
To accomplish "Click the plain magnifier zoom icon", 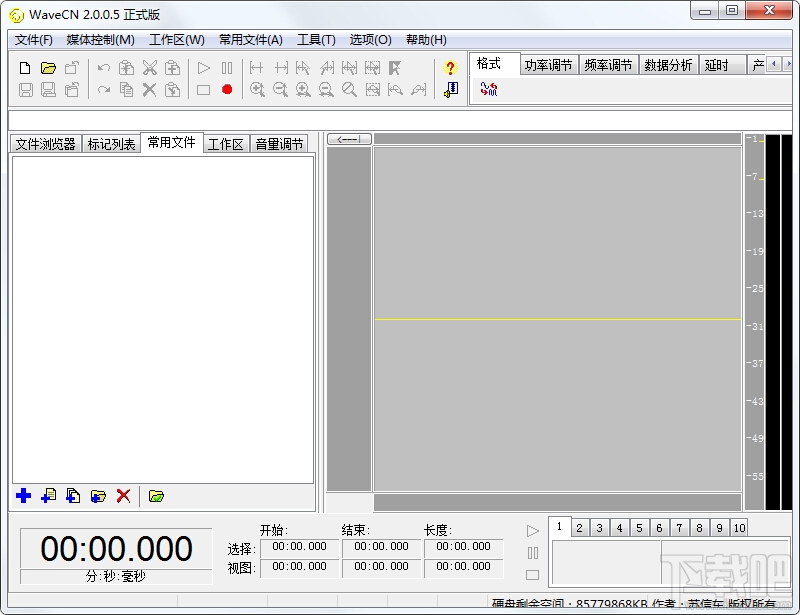I will click(349, 90).
